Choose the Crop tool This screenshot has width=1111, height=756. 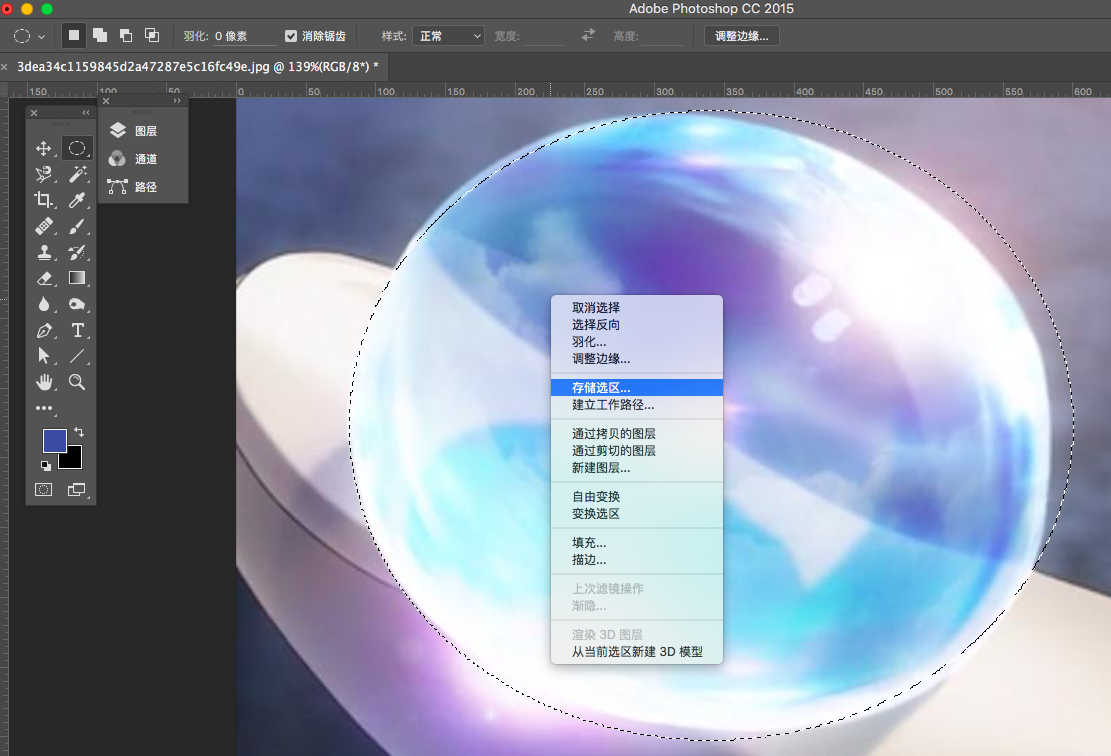coord(44,199)
